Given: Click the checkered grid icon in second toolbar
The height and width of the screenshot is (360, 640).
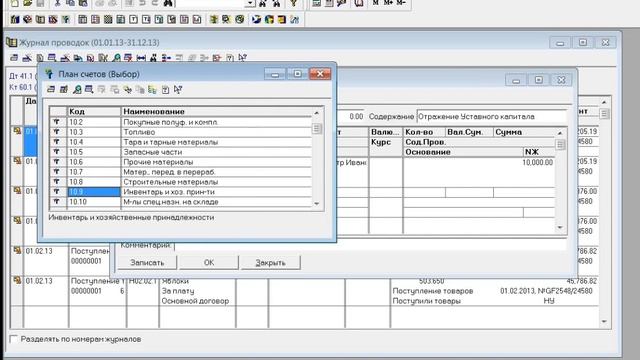Looking at the screenshot, I should pyautogui.click(x=108, y=19).
